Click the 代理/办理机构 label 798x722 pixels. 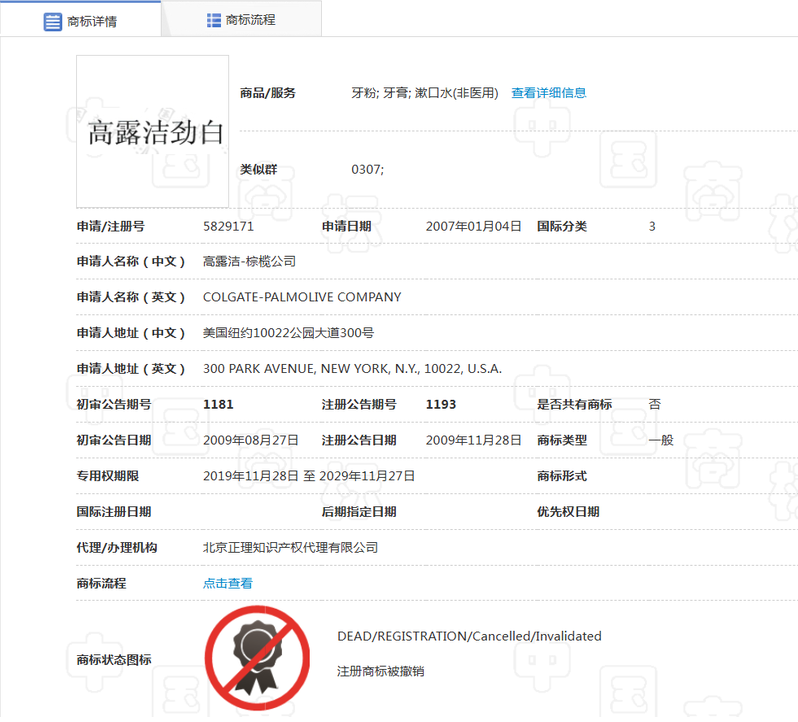(x=117, y=548)
